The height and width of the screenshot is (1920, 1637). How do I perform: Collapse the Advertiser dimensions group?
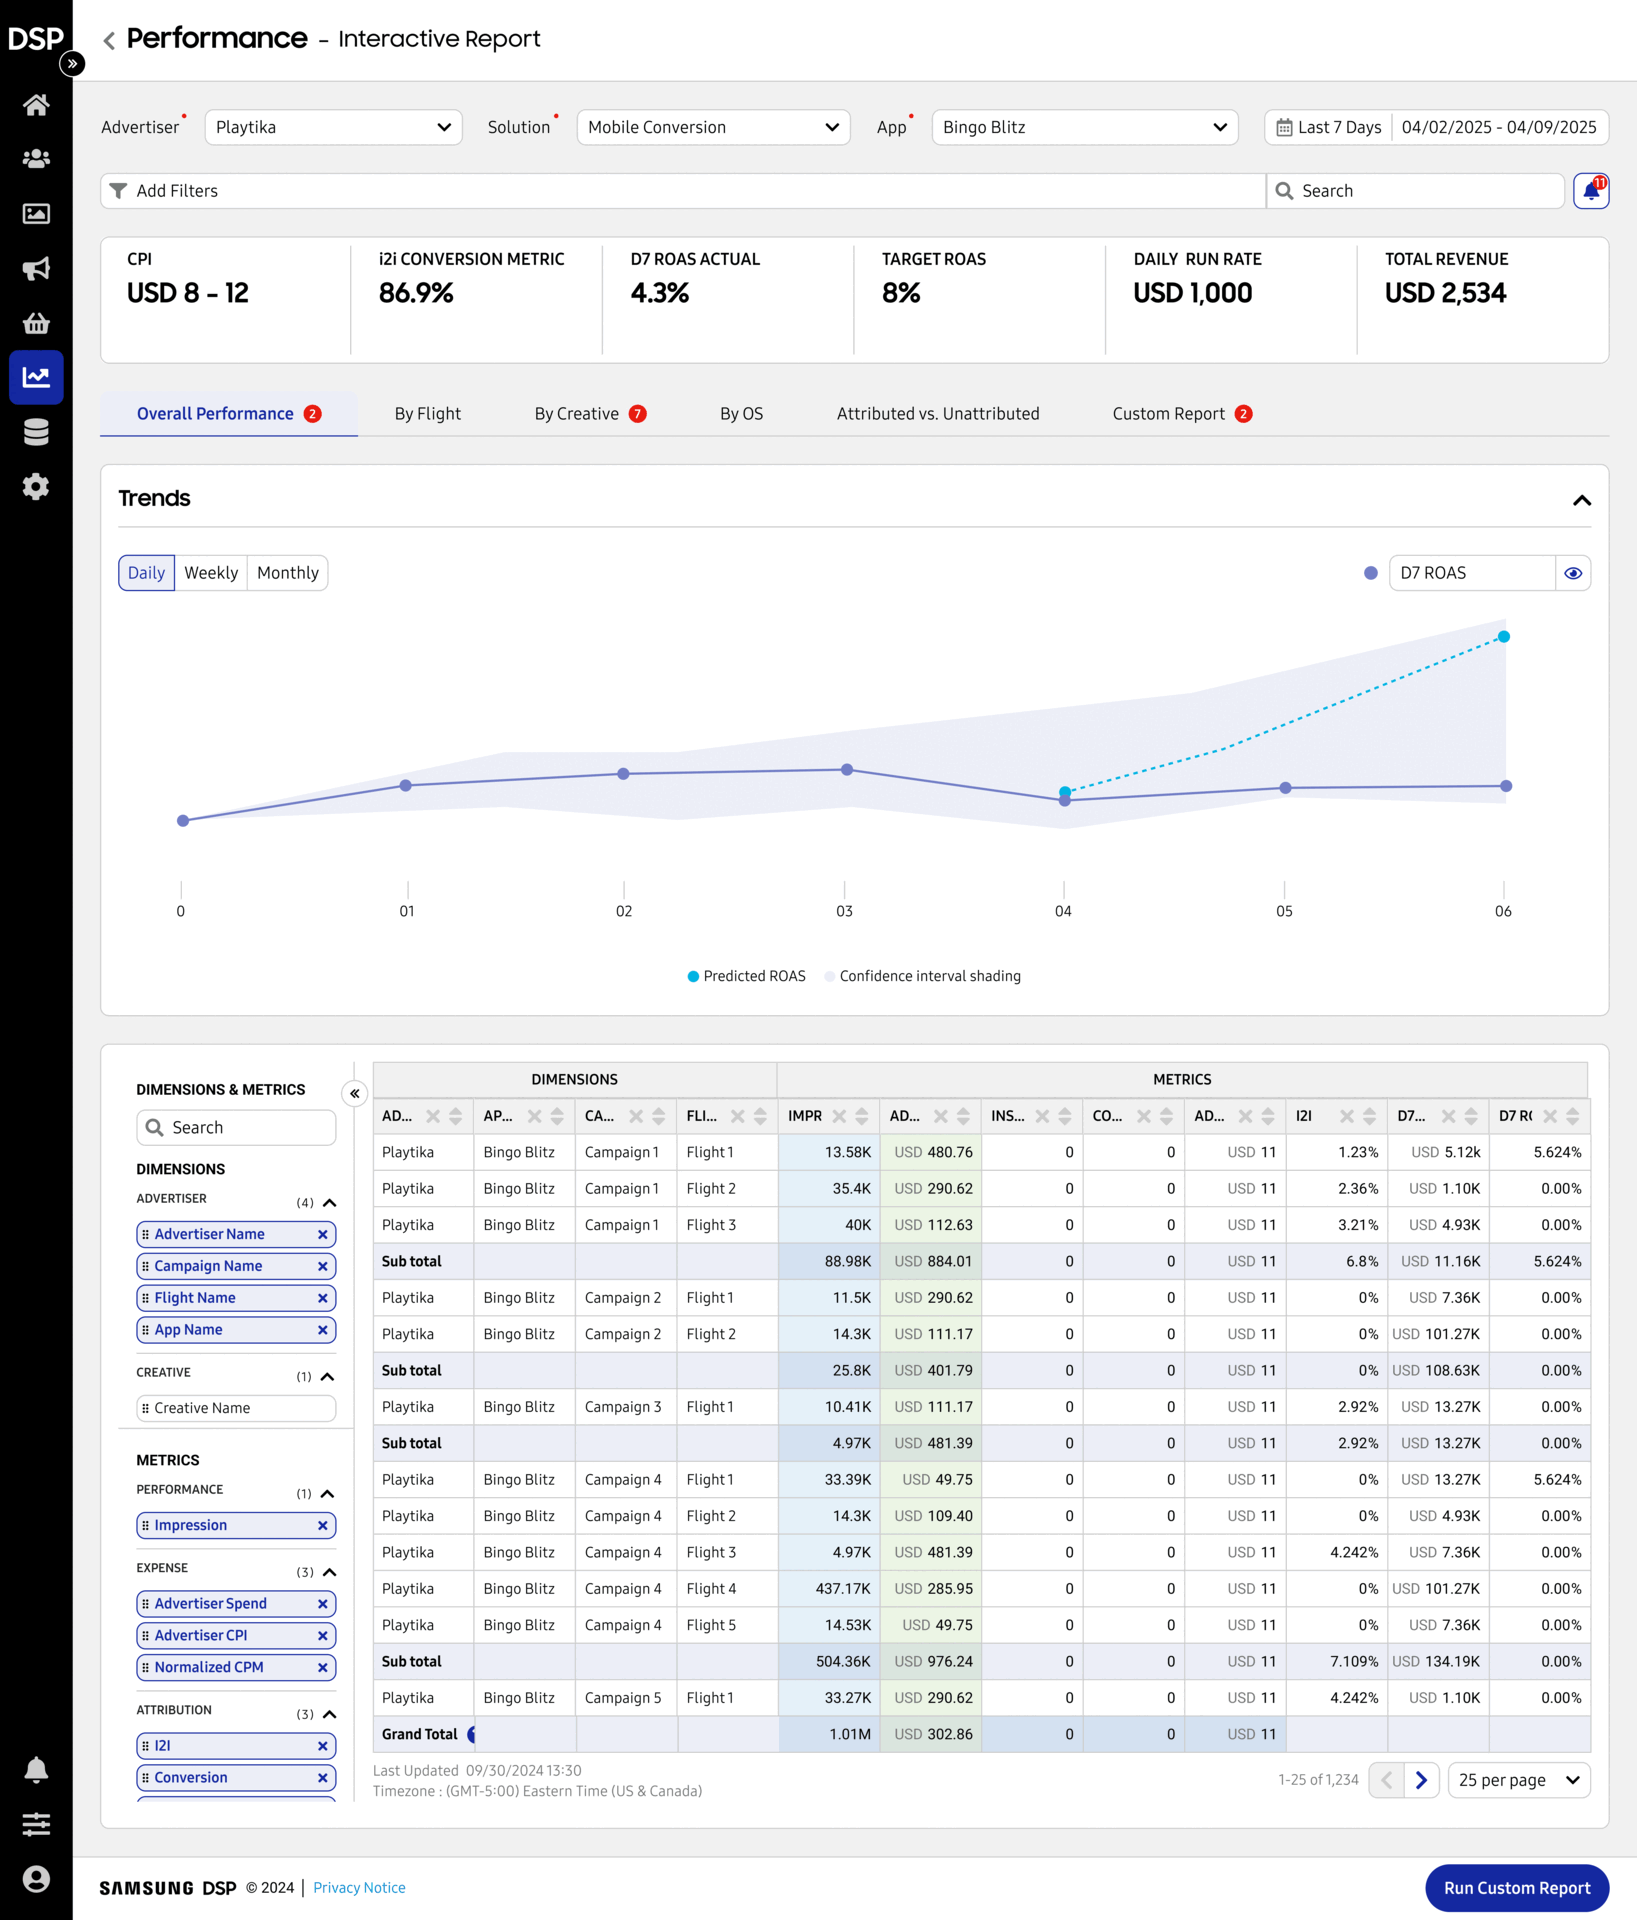coord(330,1203)
